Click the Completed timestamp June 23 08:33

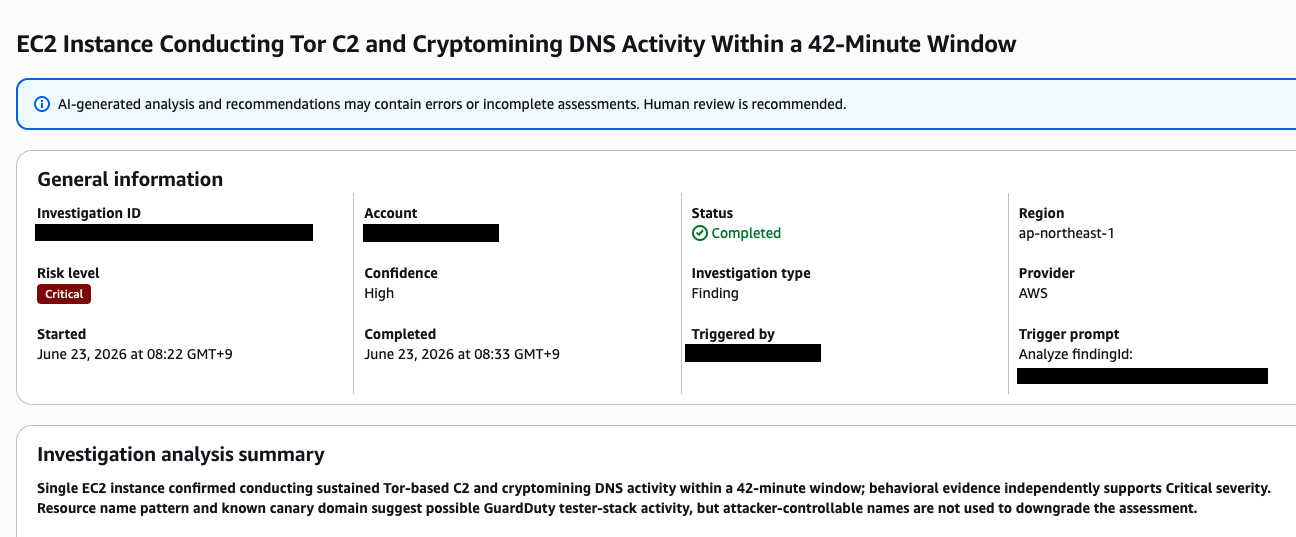click(462, 354)
